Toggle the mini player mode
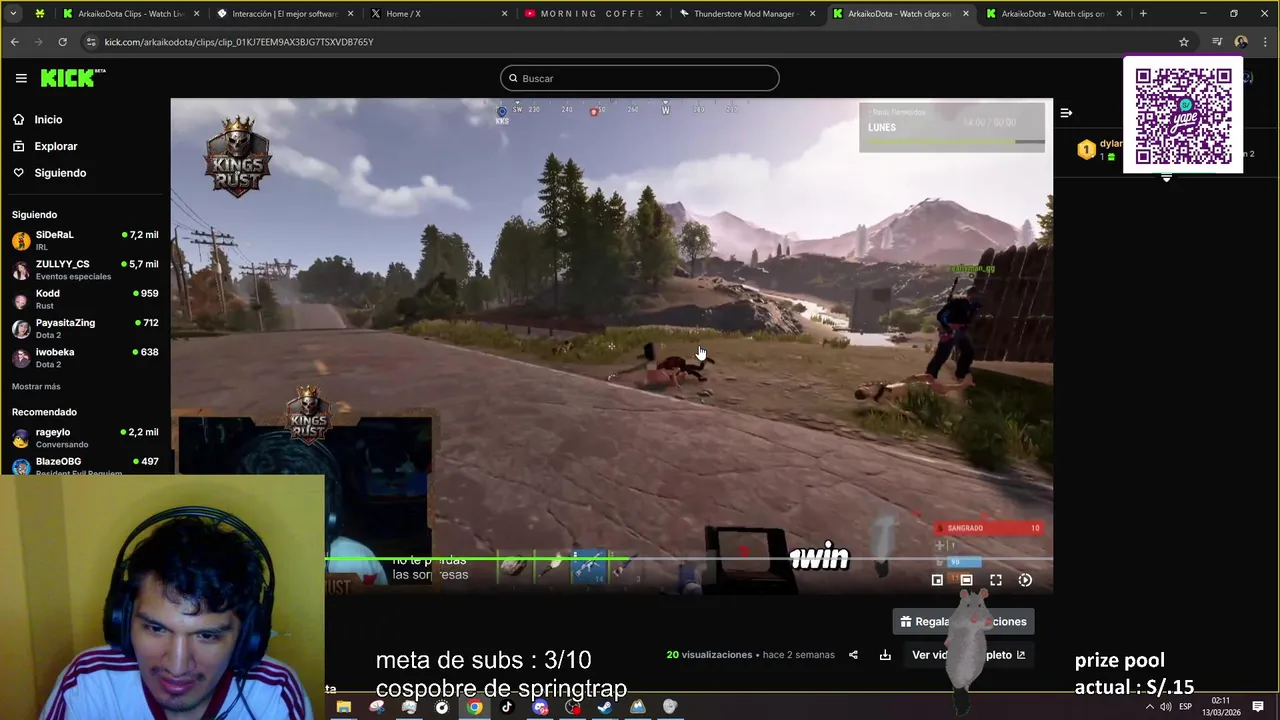 [x=937, y=580]
